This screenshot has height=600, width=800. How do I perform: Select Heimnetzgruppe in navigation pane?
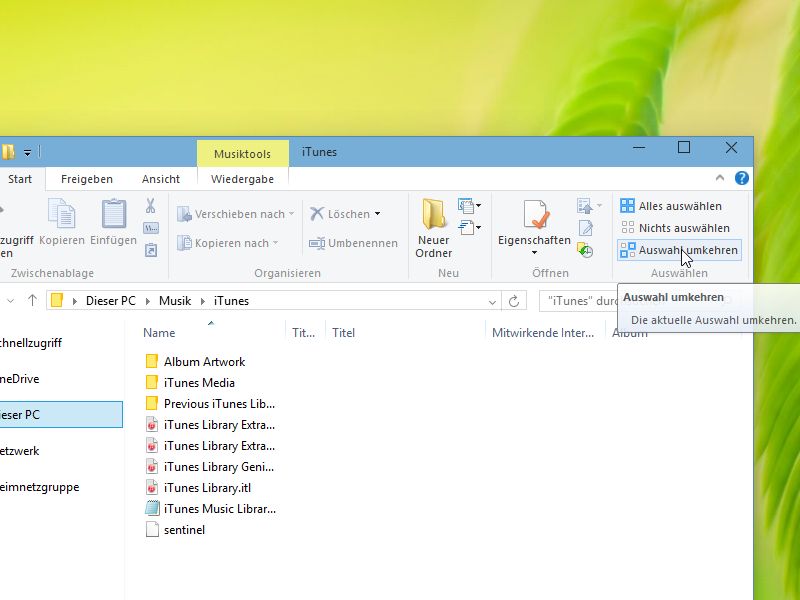point(39,487)
